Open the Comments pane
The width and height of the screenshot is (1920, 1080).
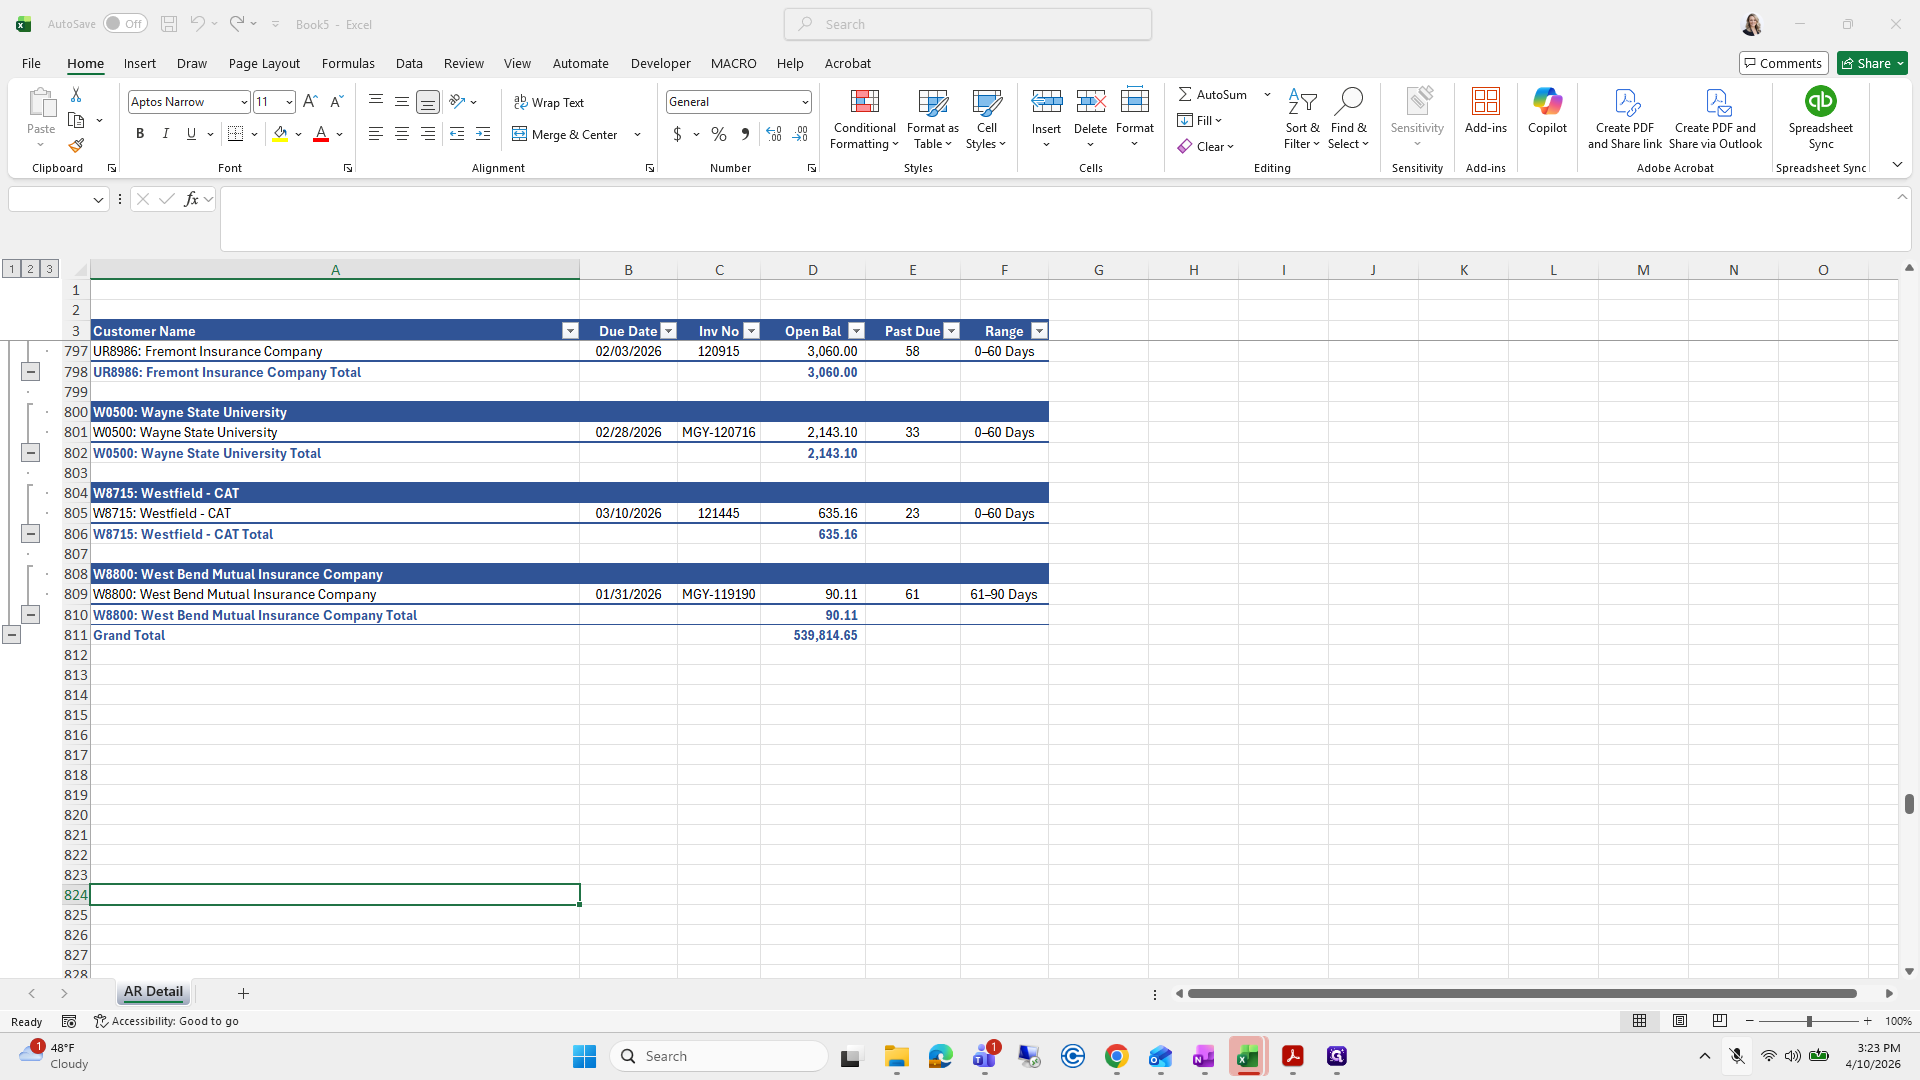[x=1783, y=63]
